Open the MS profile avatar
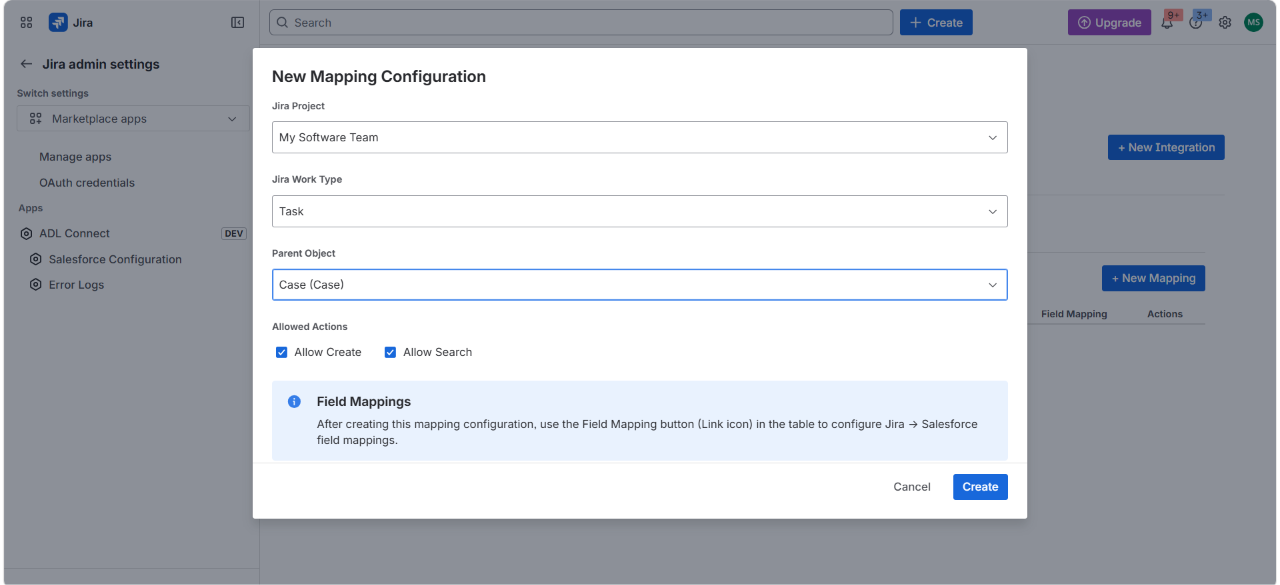This screenshot has width=1280, height=585. click(1254, 22)
